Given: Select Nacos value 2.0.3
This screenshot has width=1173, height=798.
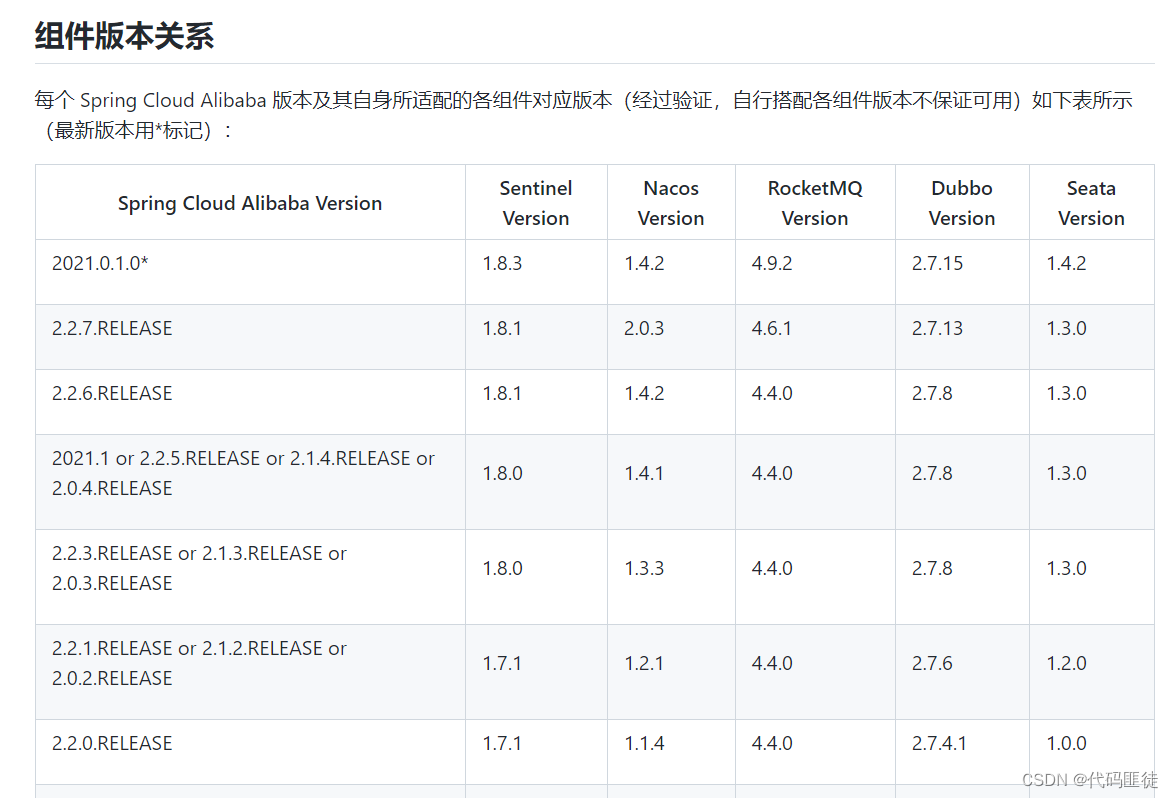Looking at the screenshot, I should coord(644,328).
